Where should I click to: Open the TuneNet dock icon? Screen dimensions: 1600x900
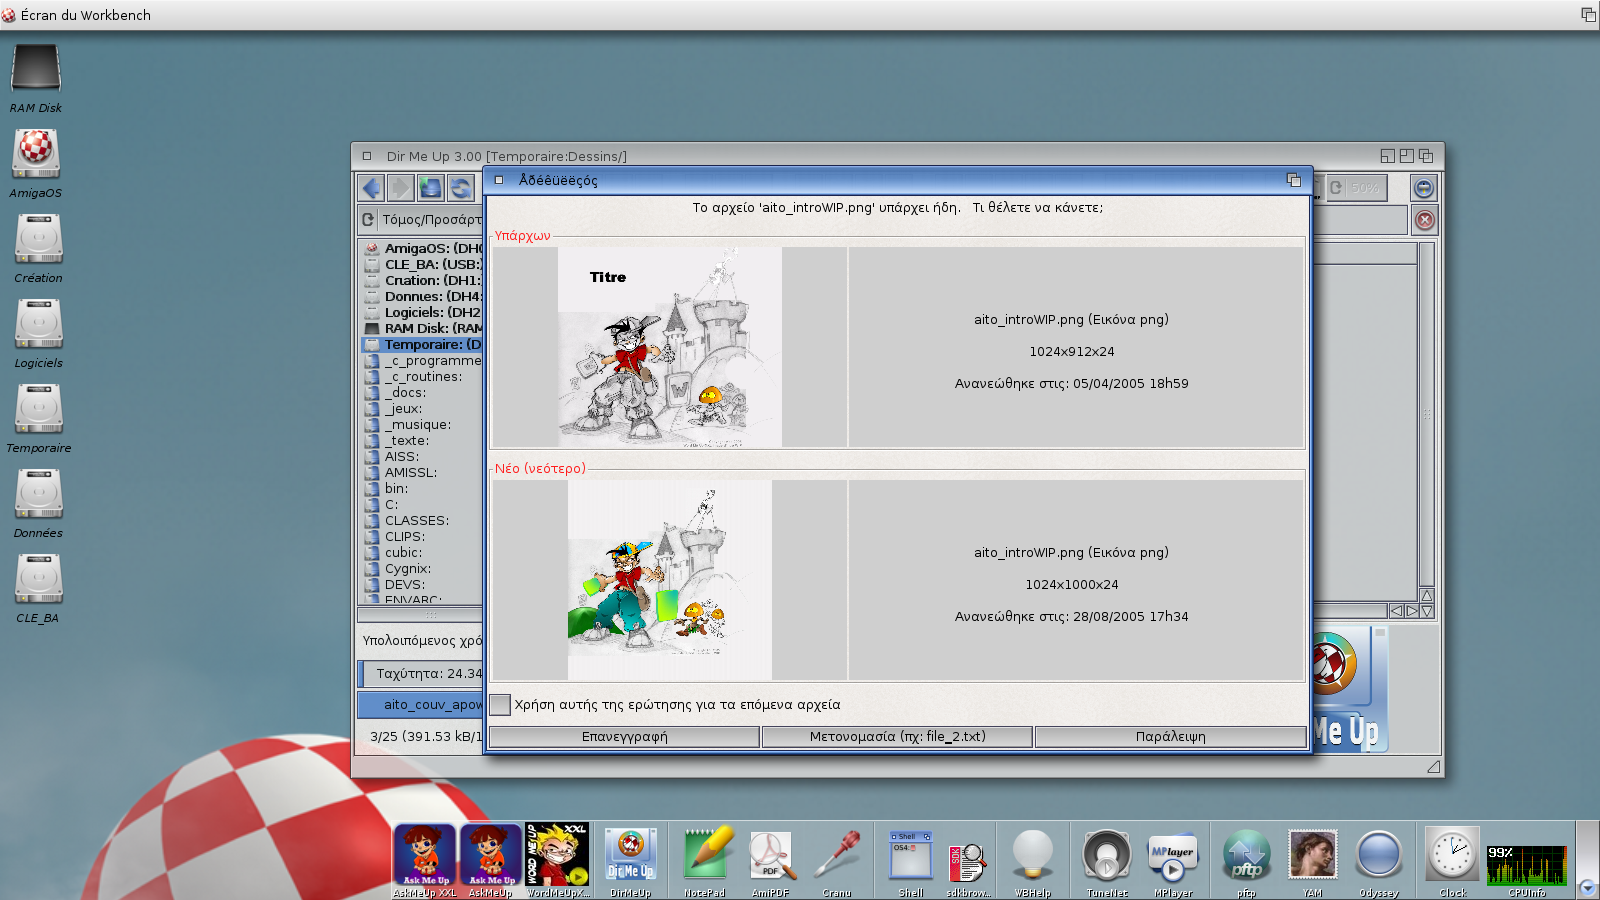[x=1107, y=856]
